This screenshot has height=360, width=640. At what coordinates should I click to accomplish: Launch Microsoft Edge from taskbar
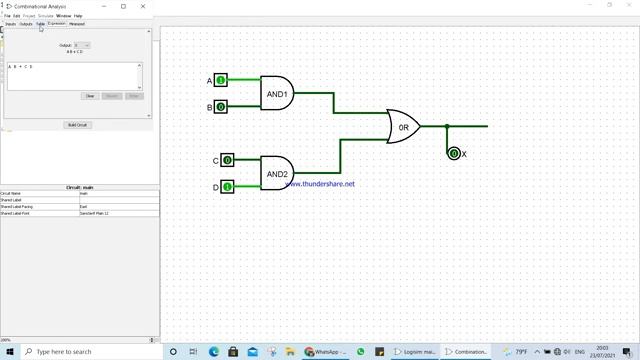[213, 351]
